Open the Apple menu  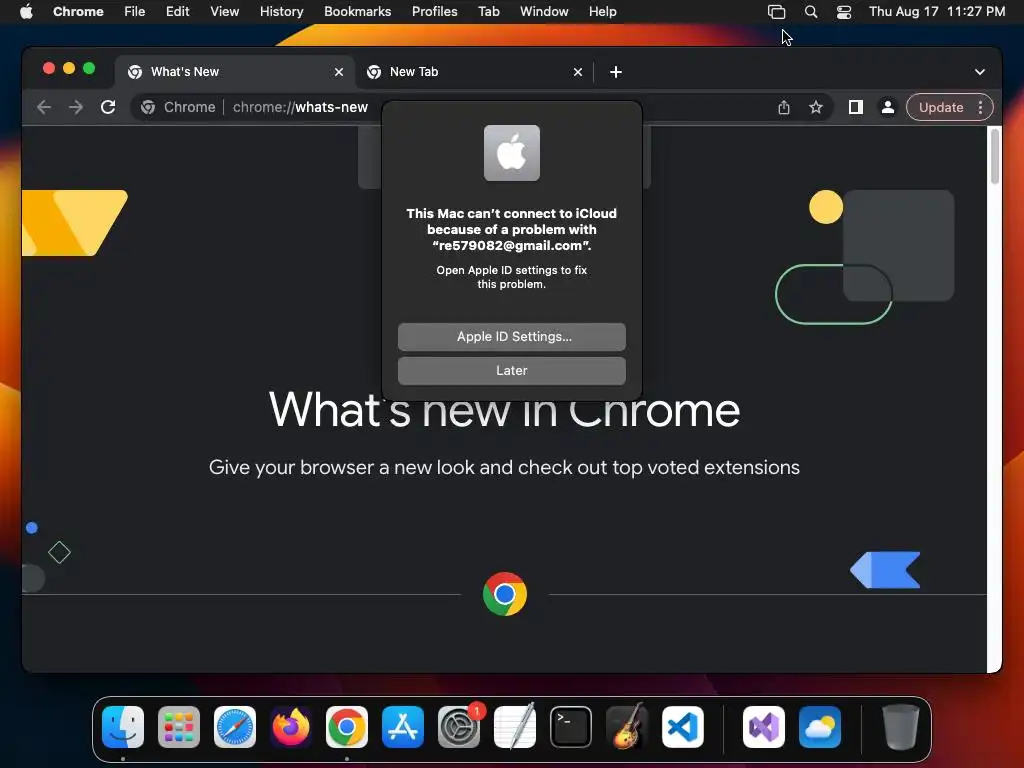(26, 12)
